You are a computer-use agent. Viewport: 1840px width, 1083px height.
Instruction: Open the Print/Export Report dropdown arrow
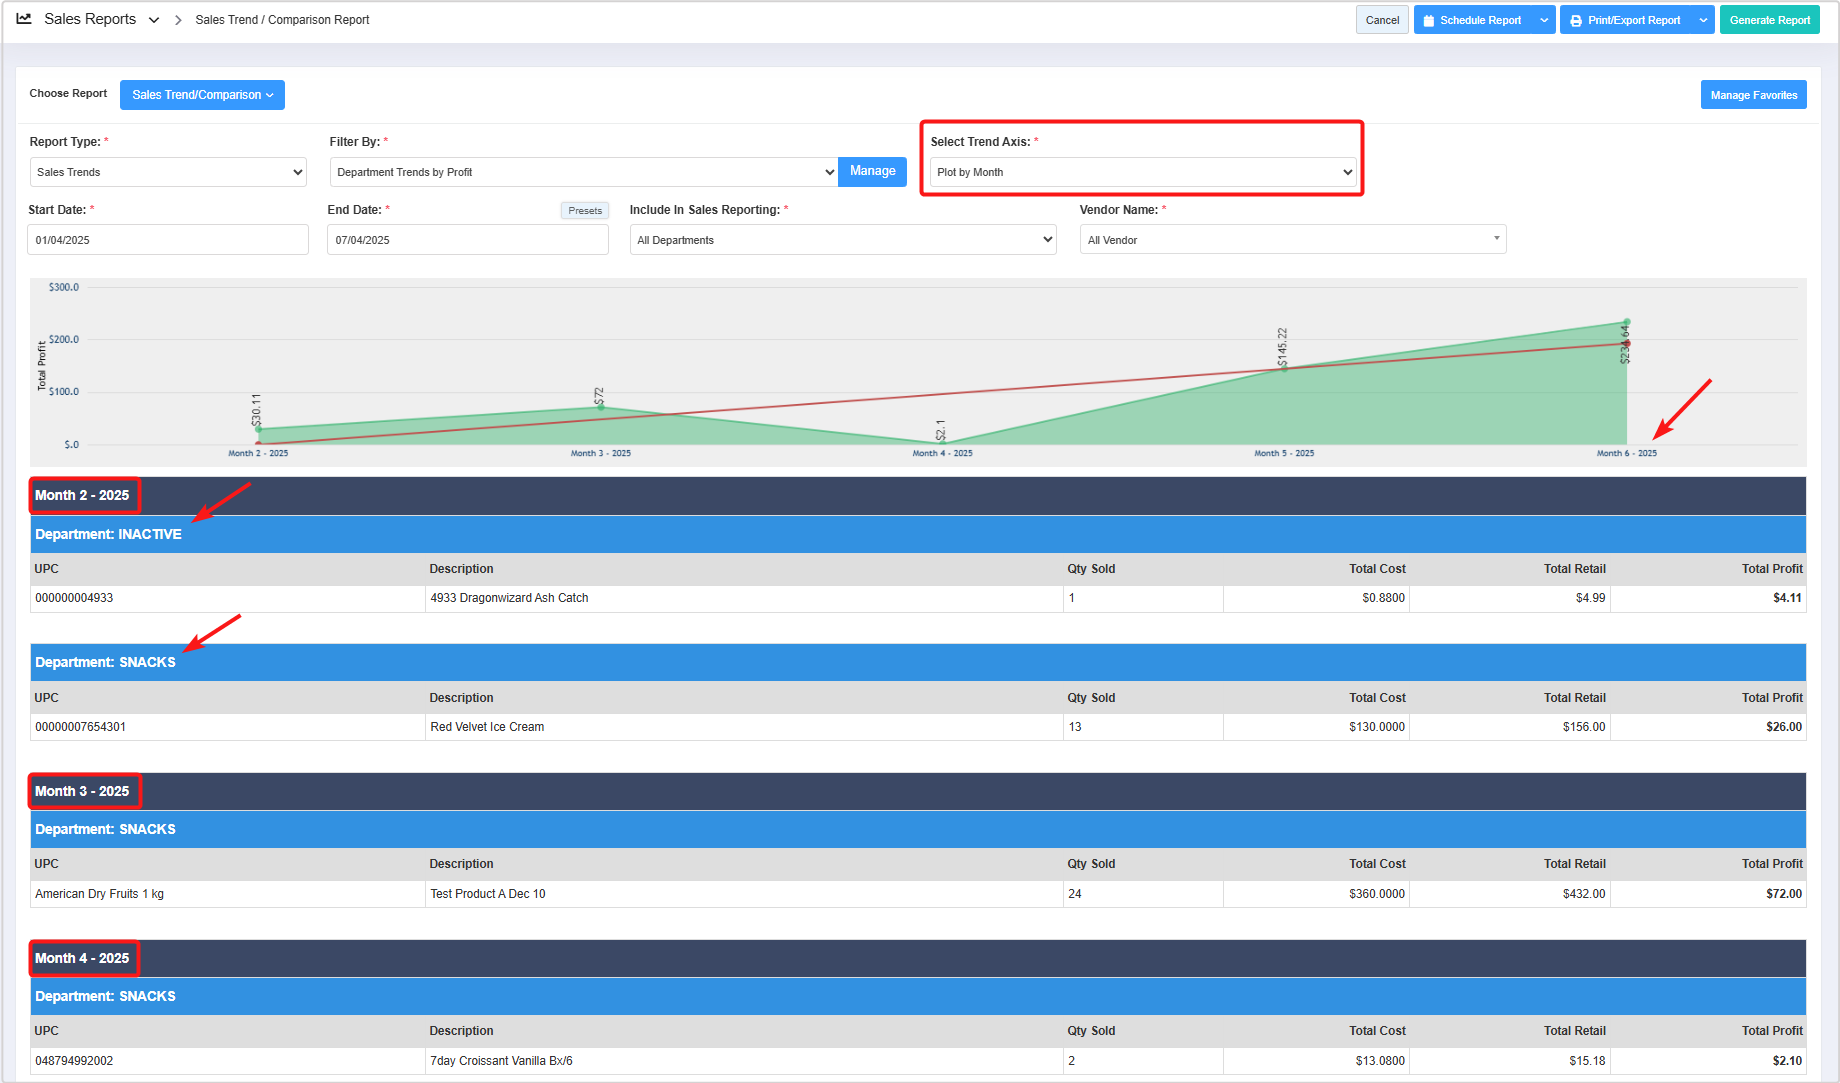[x=1703, y=20]
